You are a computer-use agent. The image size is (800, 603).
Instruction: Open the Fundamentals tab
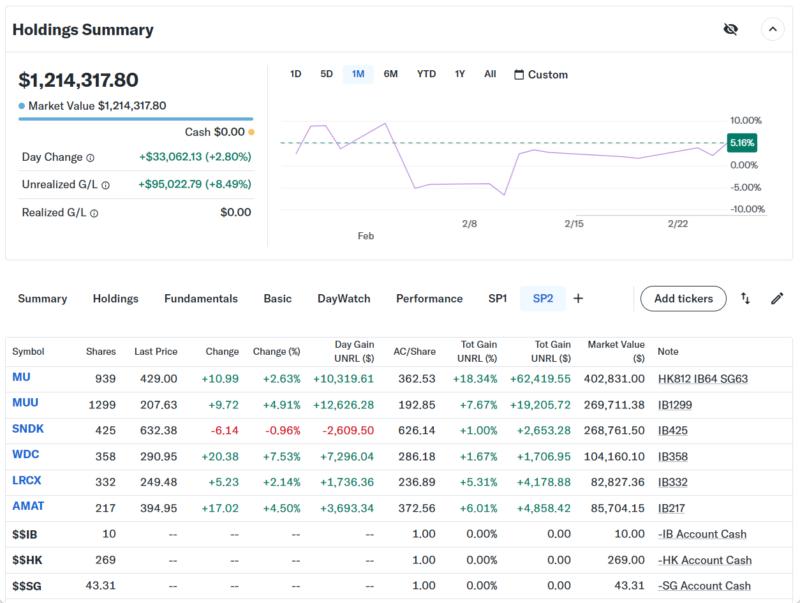201,298
